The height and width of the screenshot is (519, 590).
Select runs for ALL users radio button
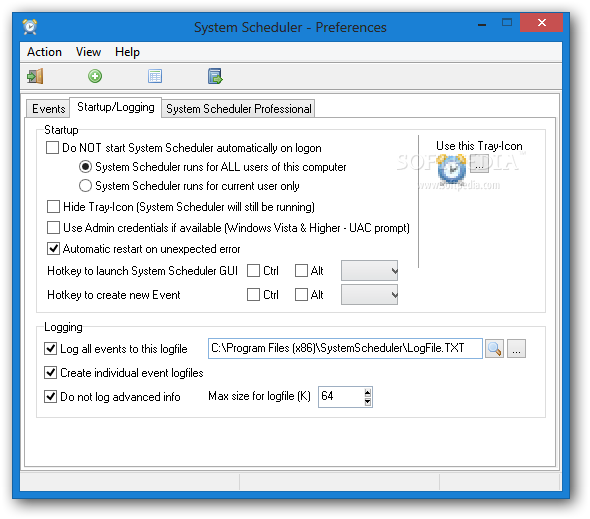(85, 166)
